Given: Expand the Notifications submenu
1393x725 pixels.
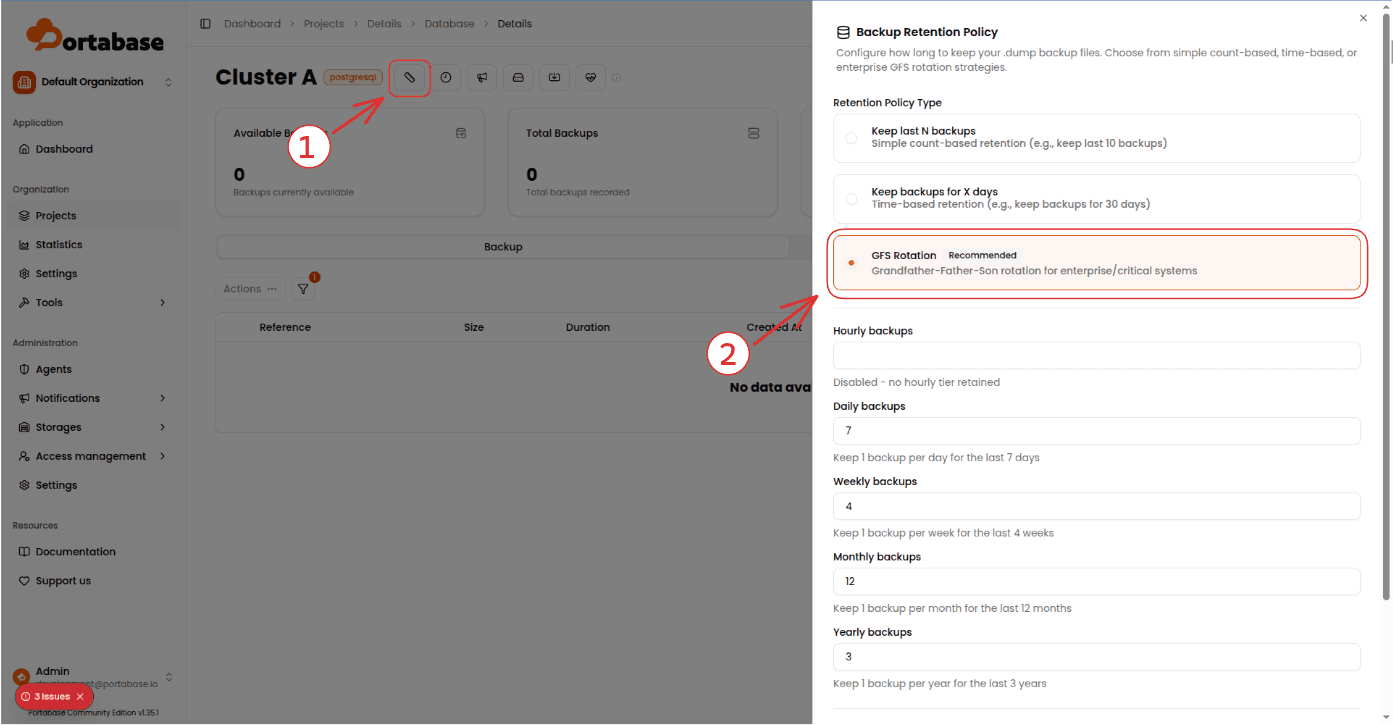Looking at the screenshot, I should click(92, 398).
